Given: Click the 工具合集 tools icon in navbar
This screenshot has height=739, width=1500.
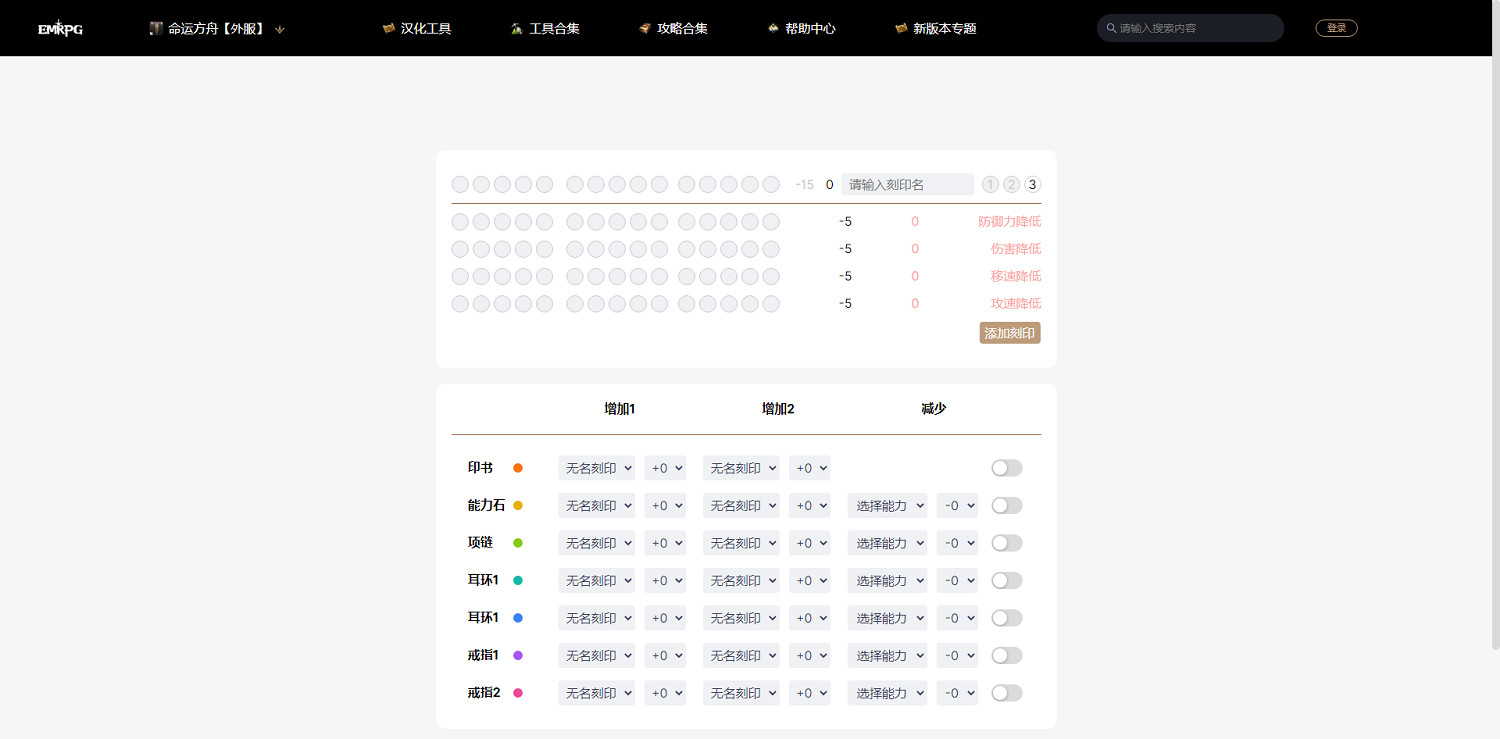Looking at the screenshot, I should (517, 28).
